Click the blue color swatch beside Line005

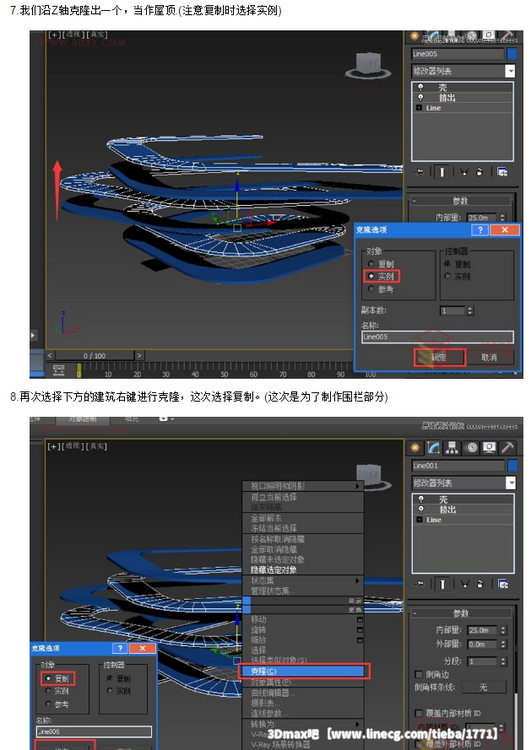point(511,54)
